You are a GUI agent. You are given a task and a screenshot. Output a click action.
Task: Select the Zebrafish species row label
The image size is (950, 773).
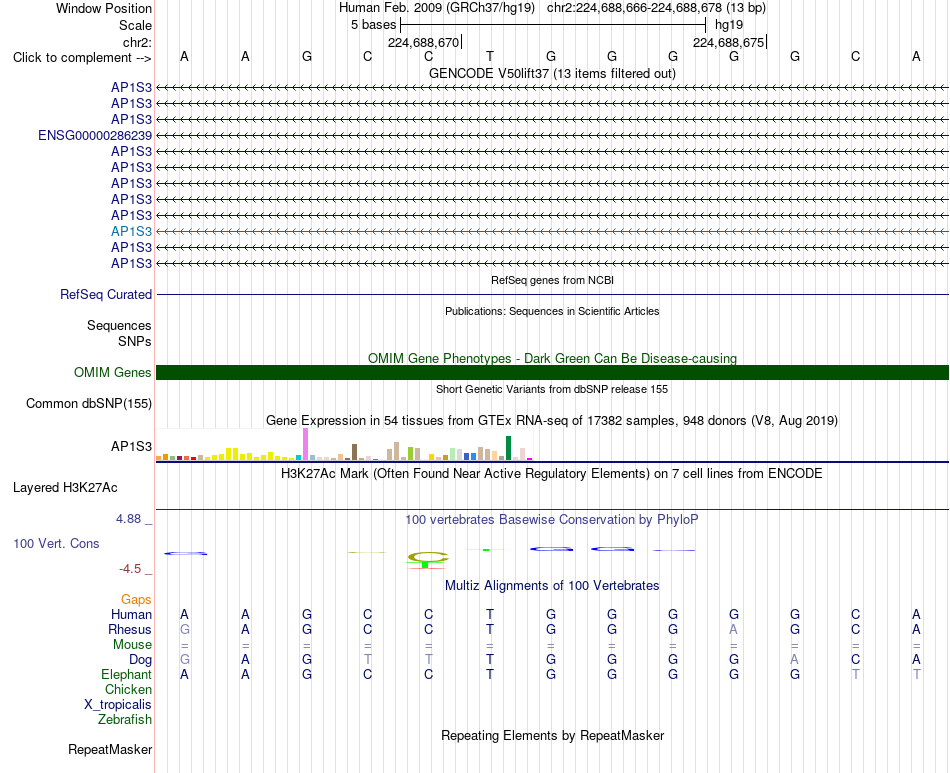(125, 720)
